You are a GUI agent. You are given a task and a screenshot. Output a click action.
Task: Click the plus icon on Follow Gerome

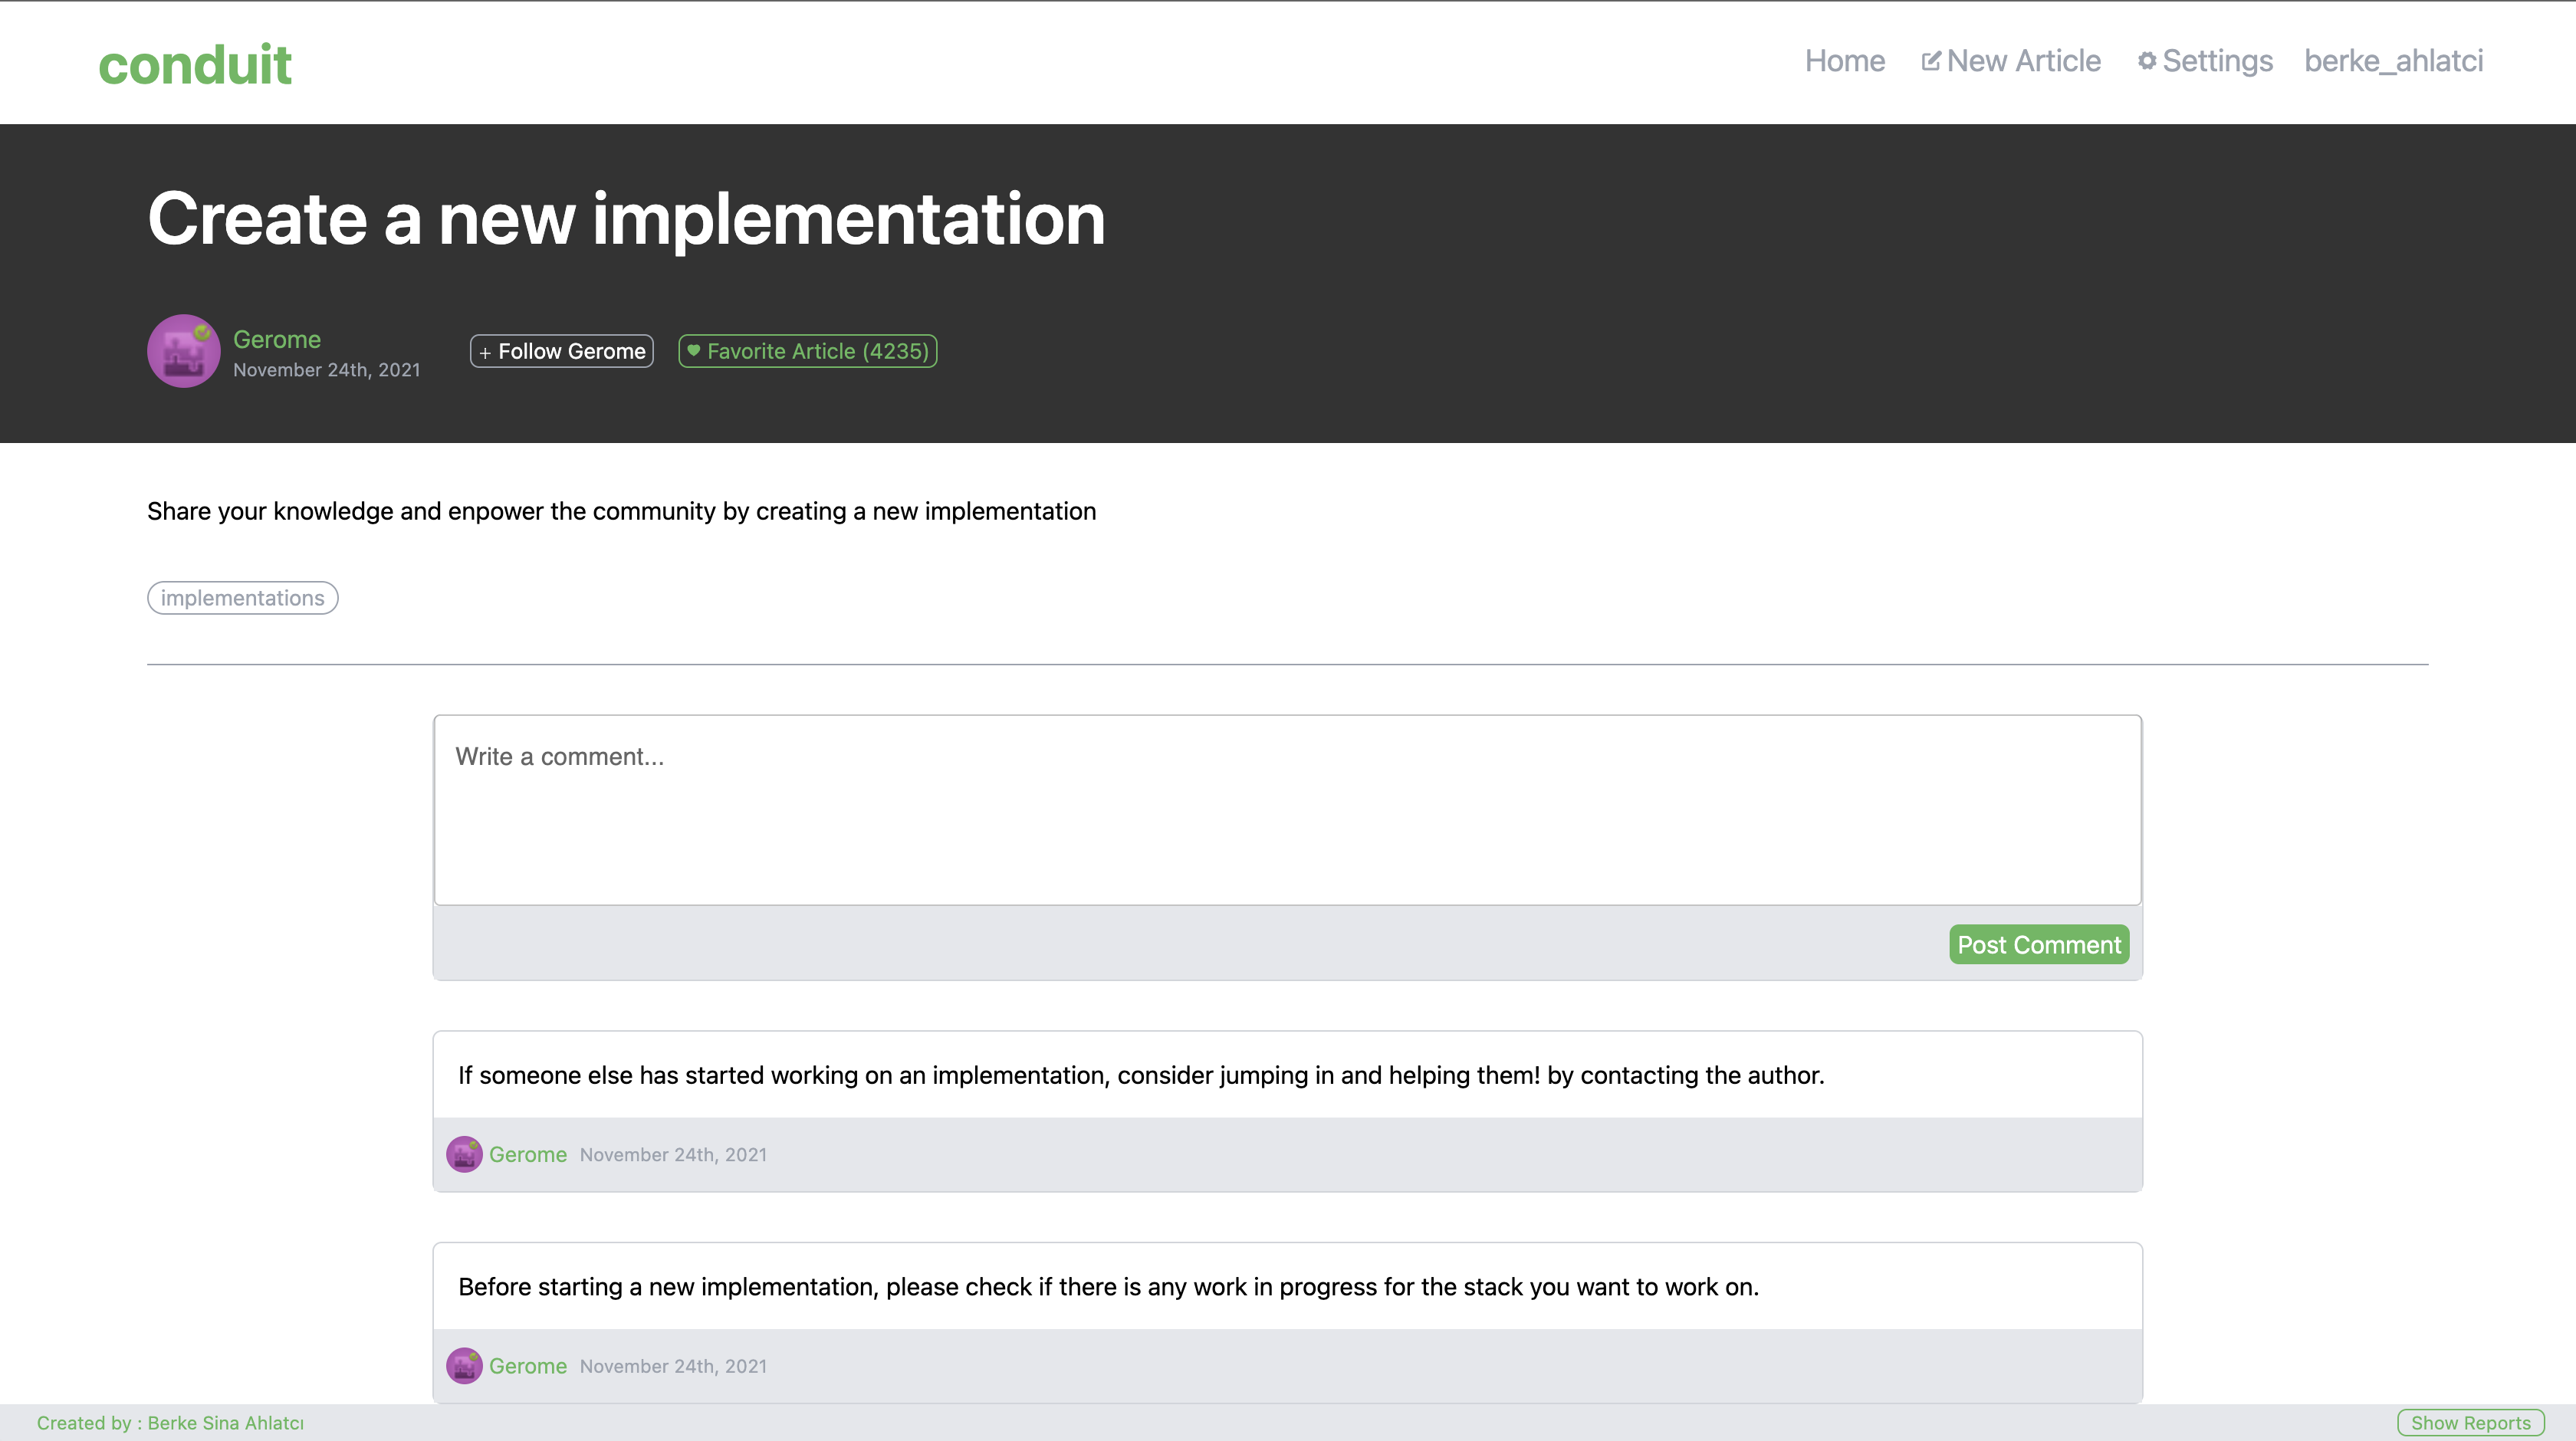pos(485,351)
